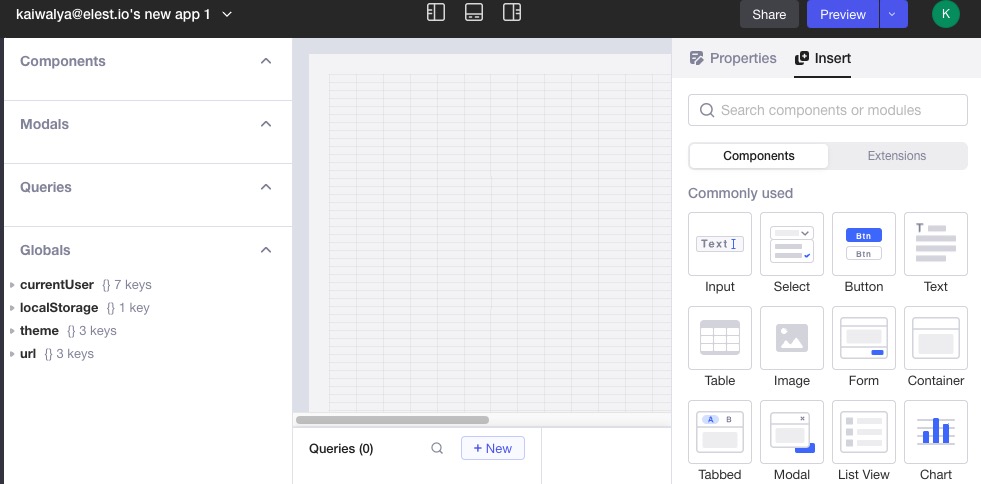The height and width of the screenshot is (484, 981).
Task: Select the Extensions toggle tab
Action: click(x=897, y=156)
